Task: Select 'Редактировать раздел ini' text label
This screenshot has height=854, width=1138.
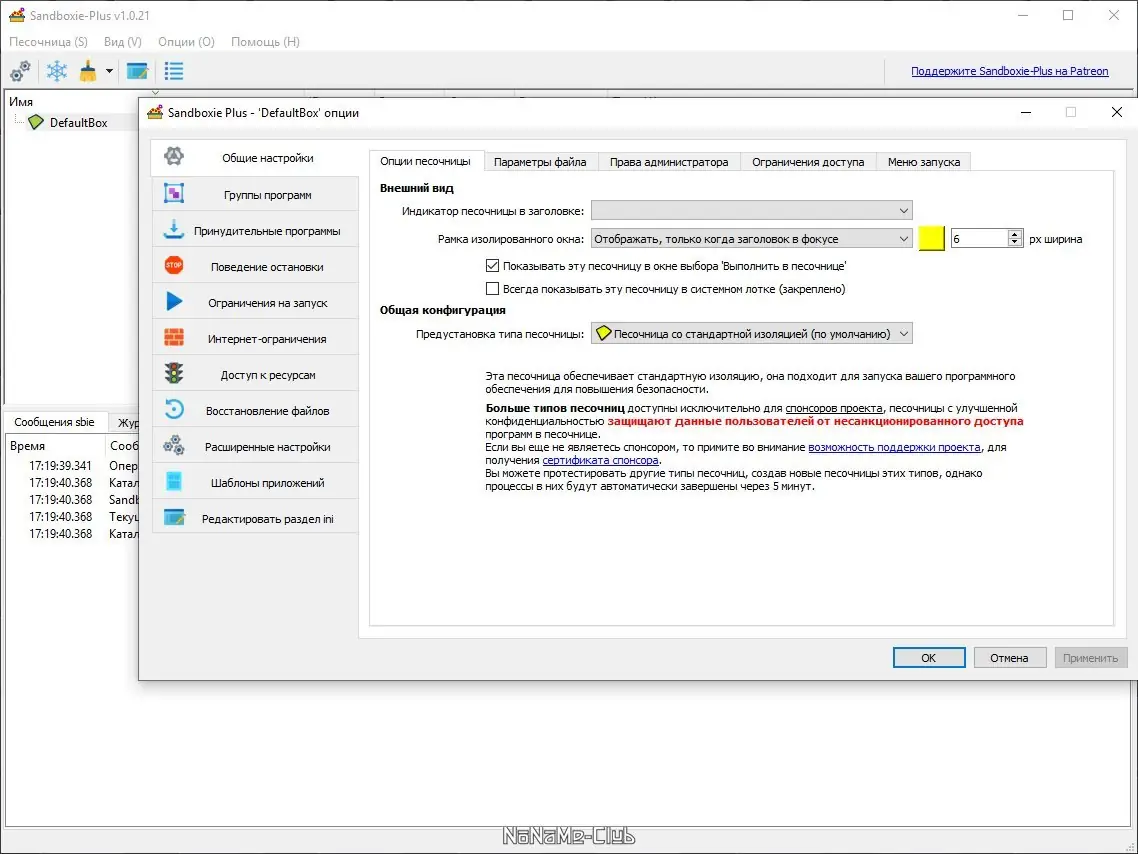Action: point(268,519)
